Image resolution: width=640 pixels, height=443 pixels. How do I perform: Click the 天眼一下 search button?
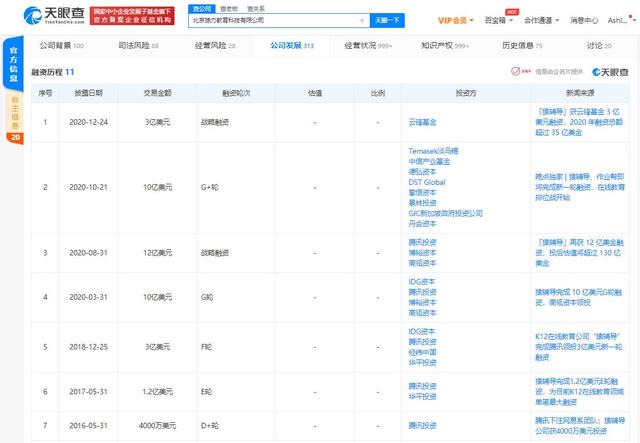(x=387, y=20)
